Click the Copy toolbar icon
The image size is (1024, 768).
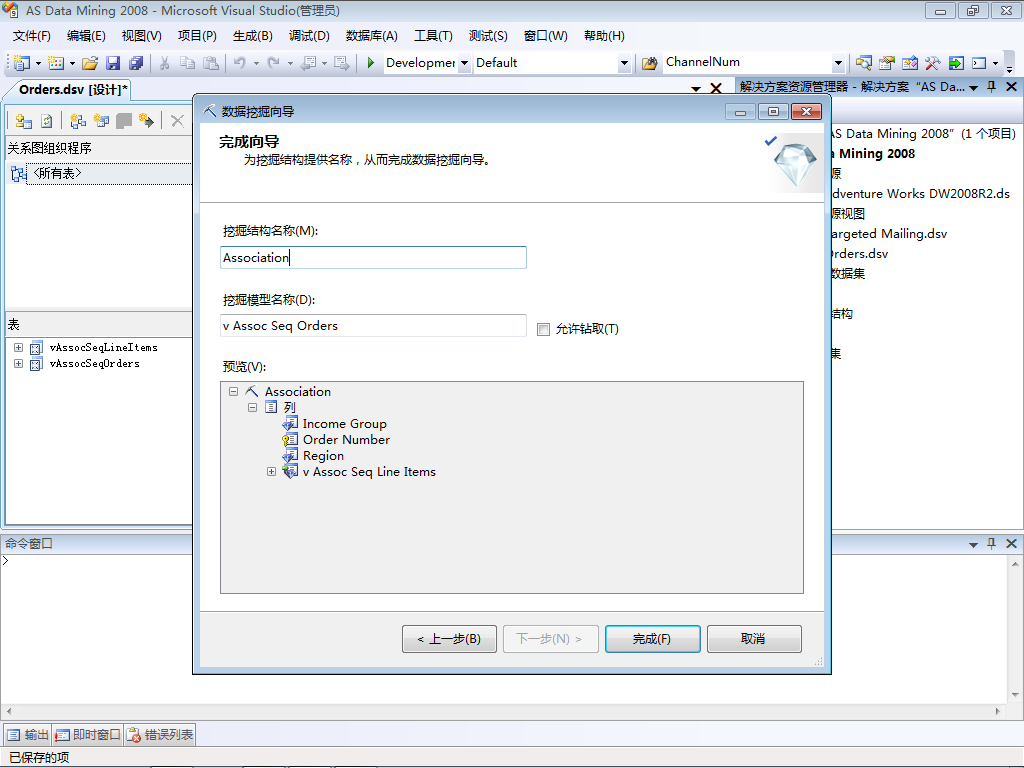click(187, 63)
